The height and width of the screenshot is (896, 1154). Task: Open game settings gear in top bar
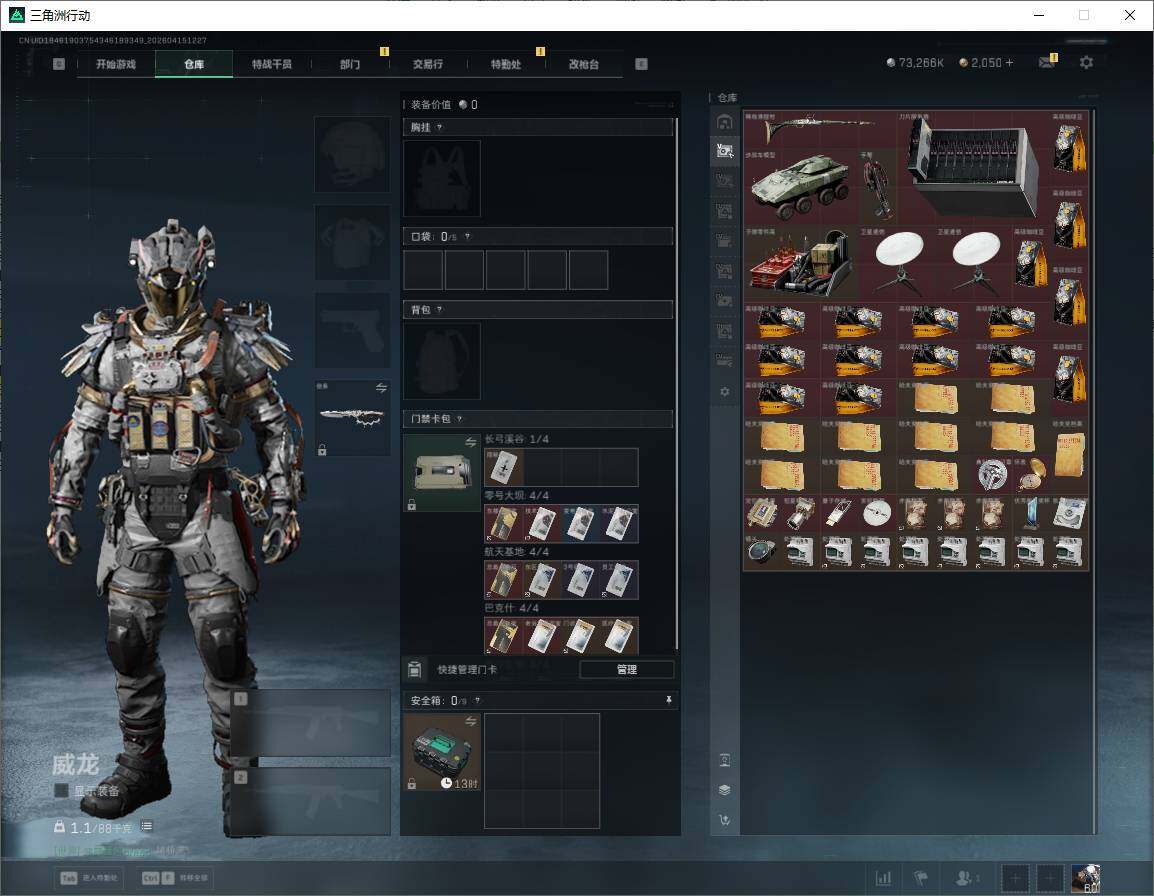coord(1086,63)
